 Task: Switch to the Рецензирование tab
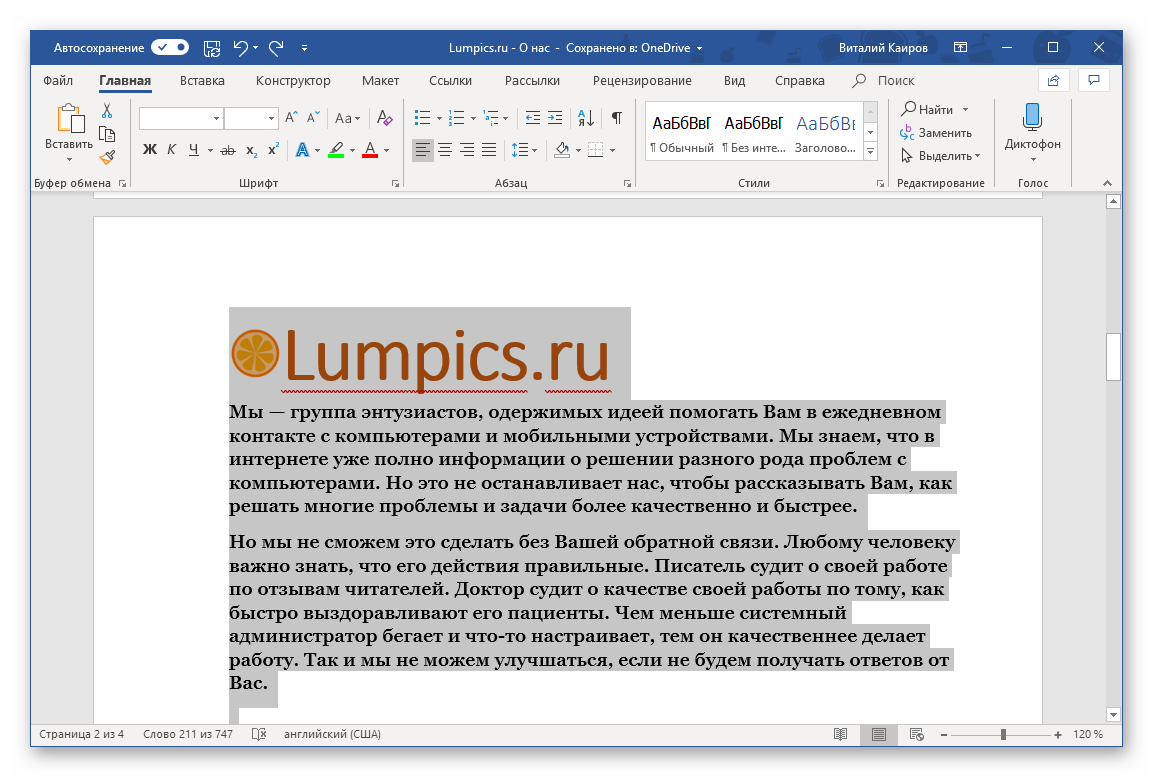coord(641,81)
